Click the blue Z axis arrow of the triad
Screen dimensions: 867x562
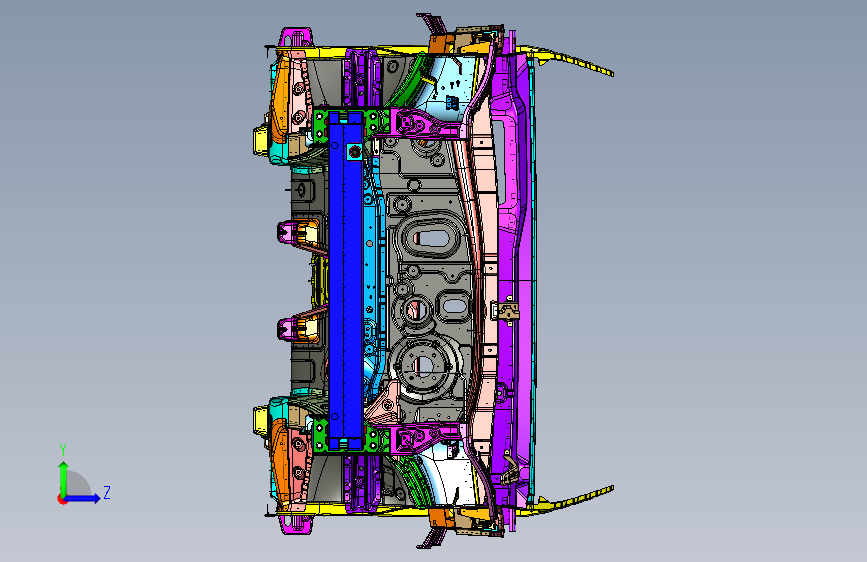[x=83, y=498]
